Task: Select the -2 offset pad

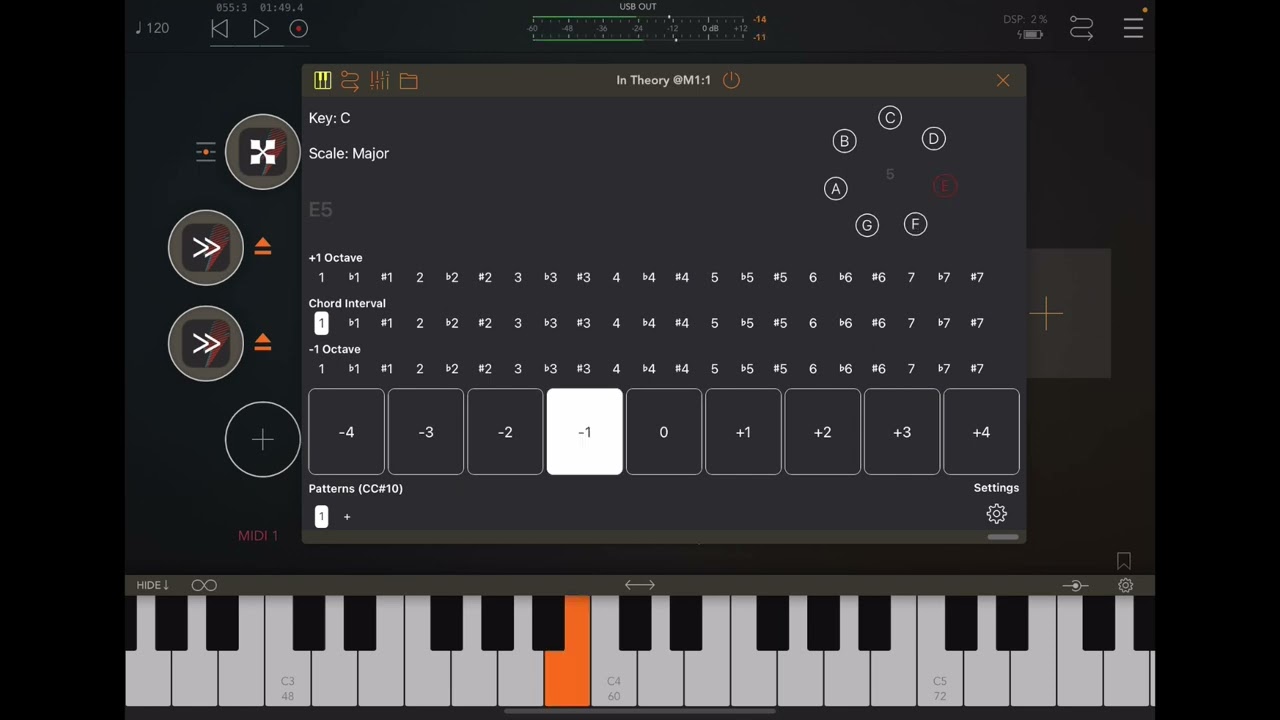Action: point(505,432)
